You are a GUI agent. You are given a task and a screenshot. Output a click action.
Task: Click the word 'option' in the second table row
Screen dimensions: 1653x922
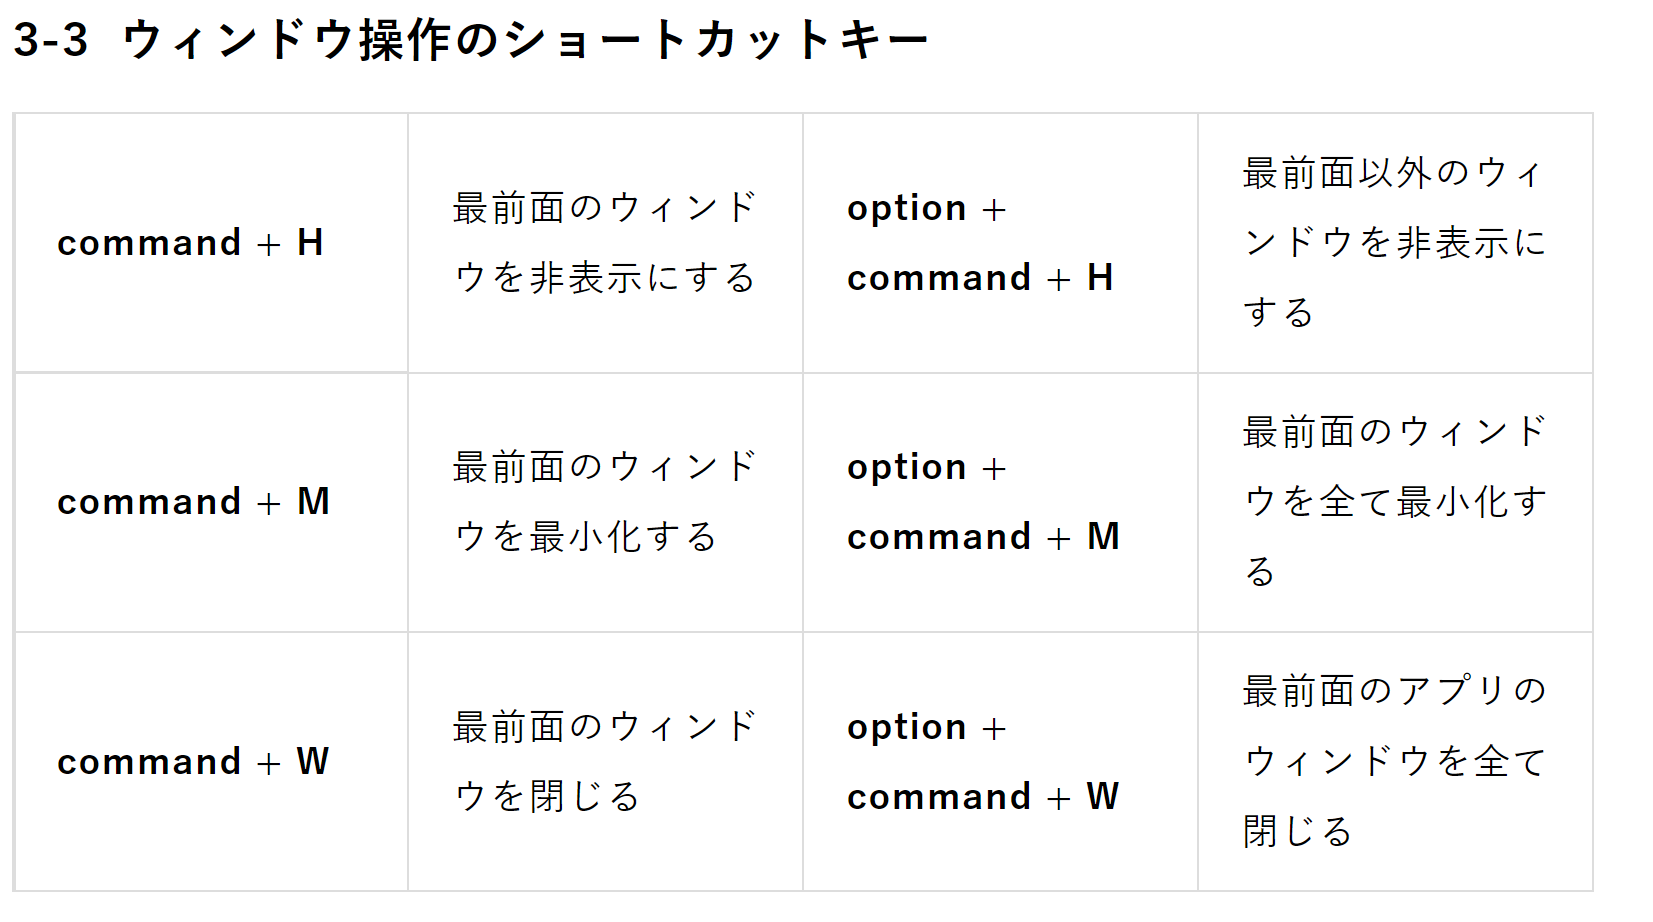click(x=906, y=468)
